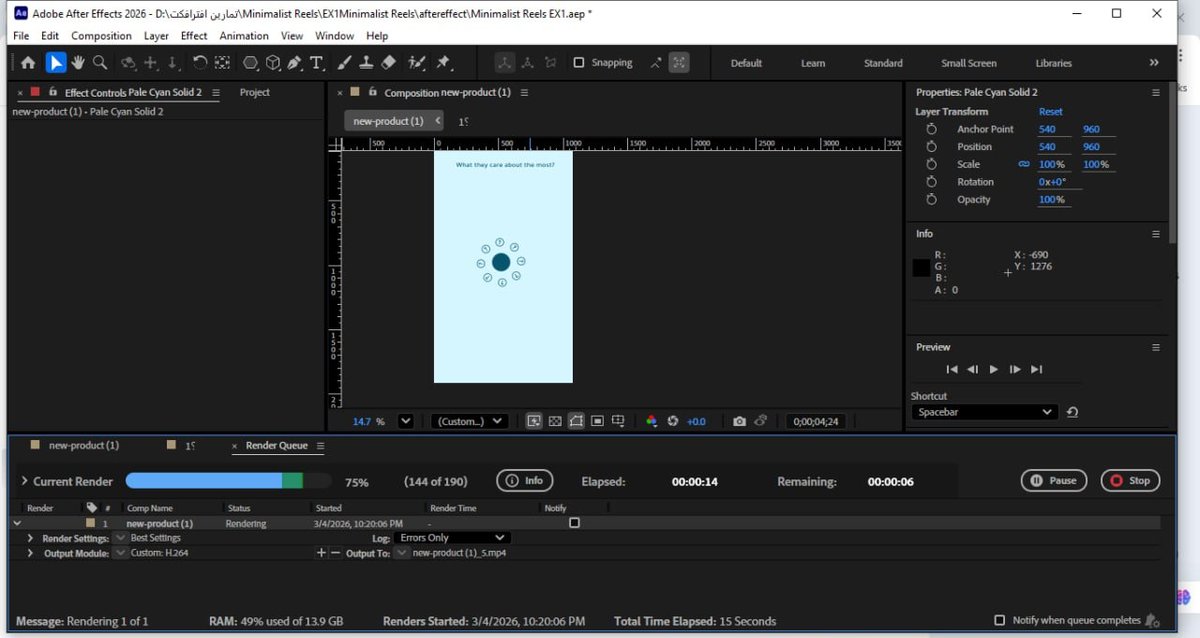Click the Home icon in toolbar

pos(28,63)
